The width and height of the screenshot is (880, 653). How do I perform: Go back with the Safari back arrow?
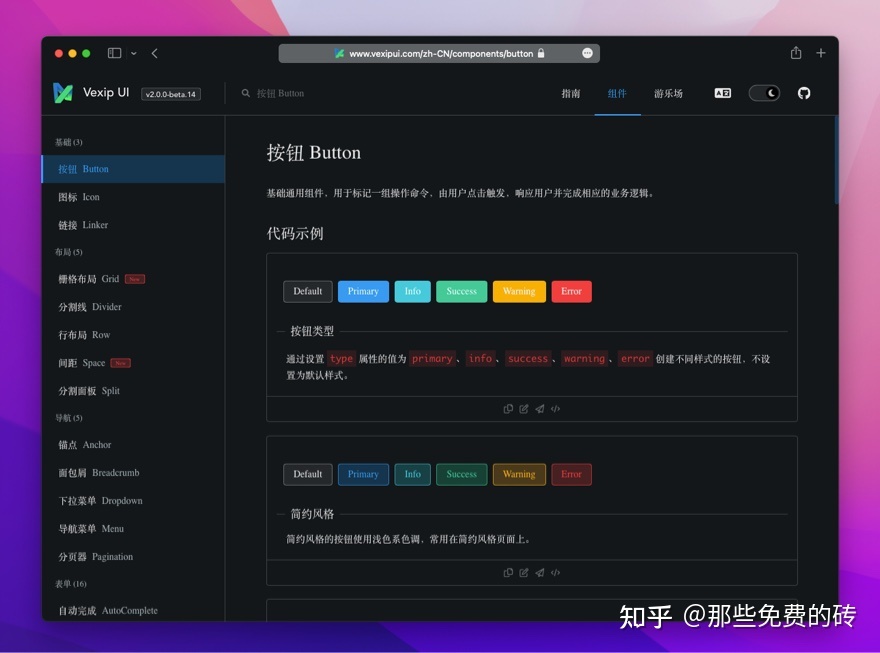click(x=154, y=53)
